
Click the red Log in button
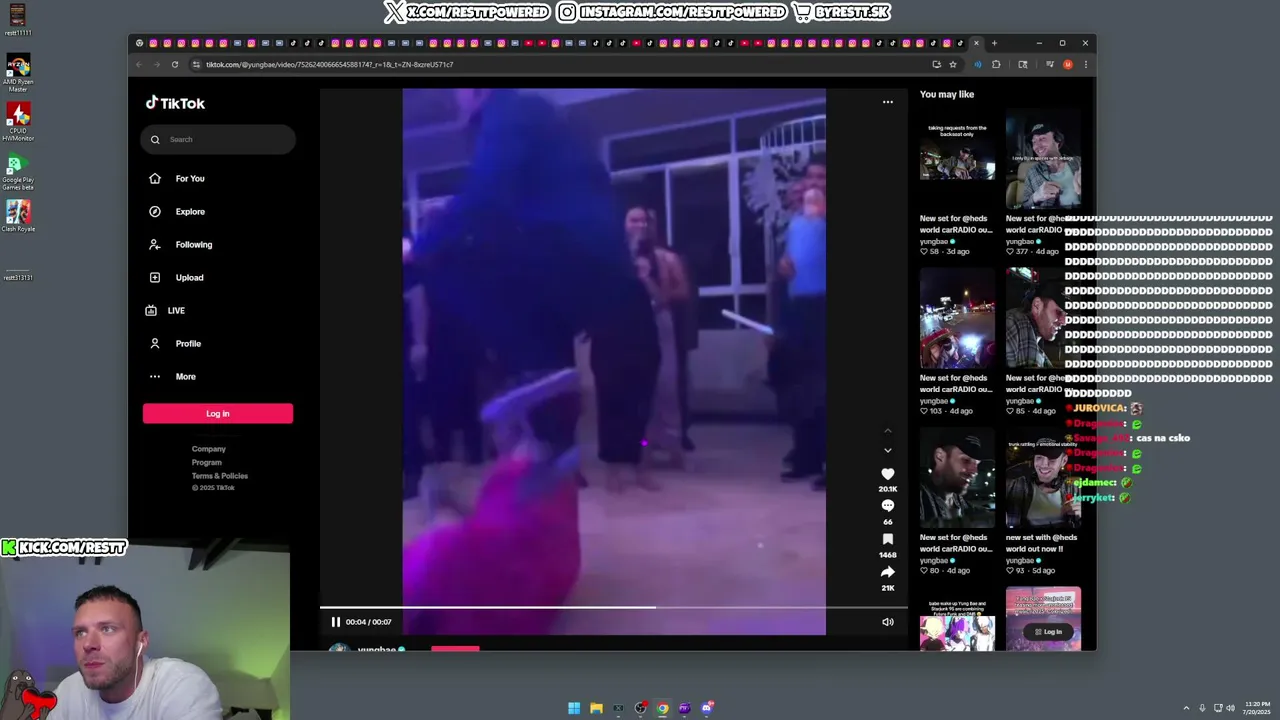(x=218, y=413)
